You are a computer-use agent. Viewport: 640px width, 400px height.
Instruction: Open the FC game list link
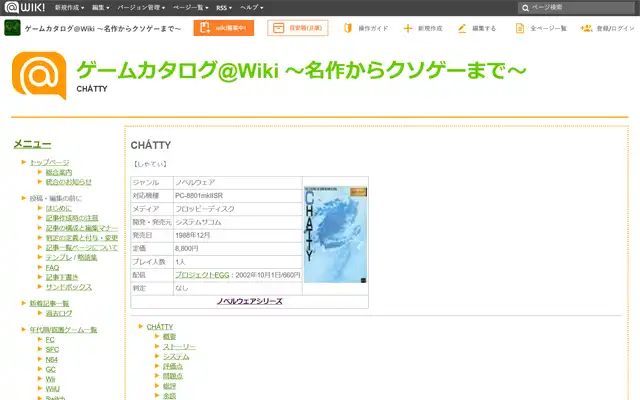point(50,340)
